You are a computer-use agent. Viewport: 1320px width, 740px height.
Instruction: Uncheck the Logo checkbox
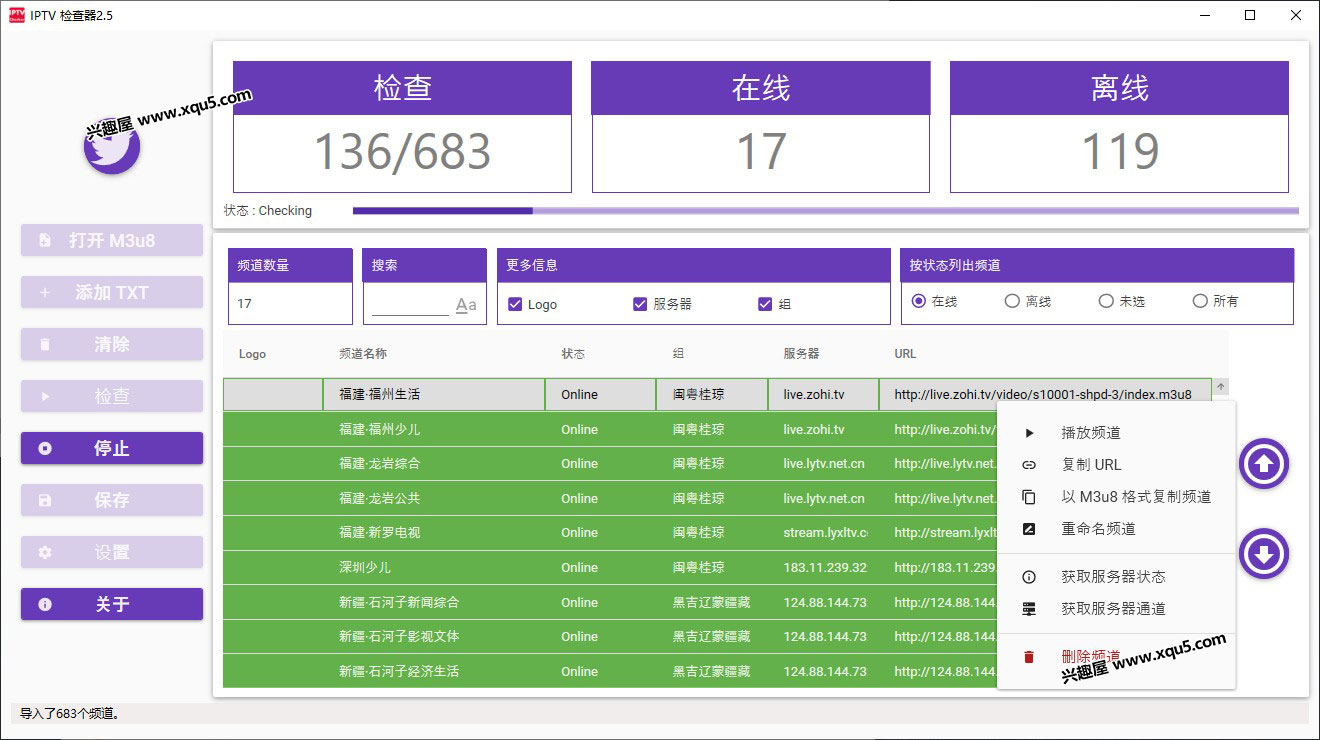516,304
